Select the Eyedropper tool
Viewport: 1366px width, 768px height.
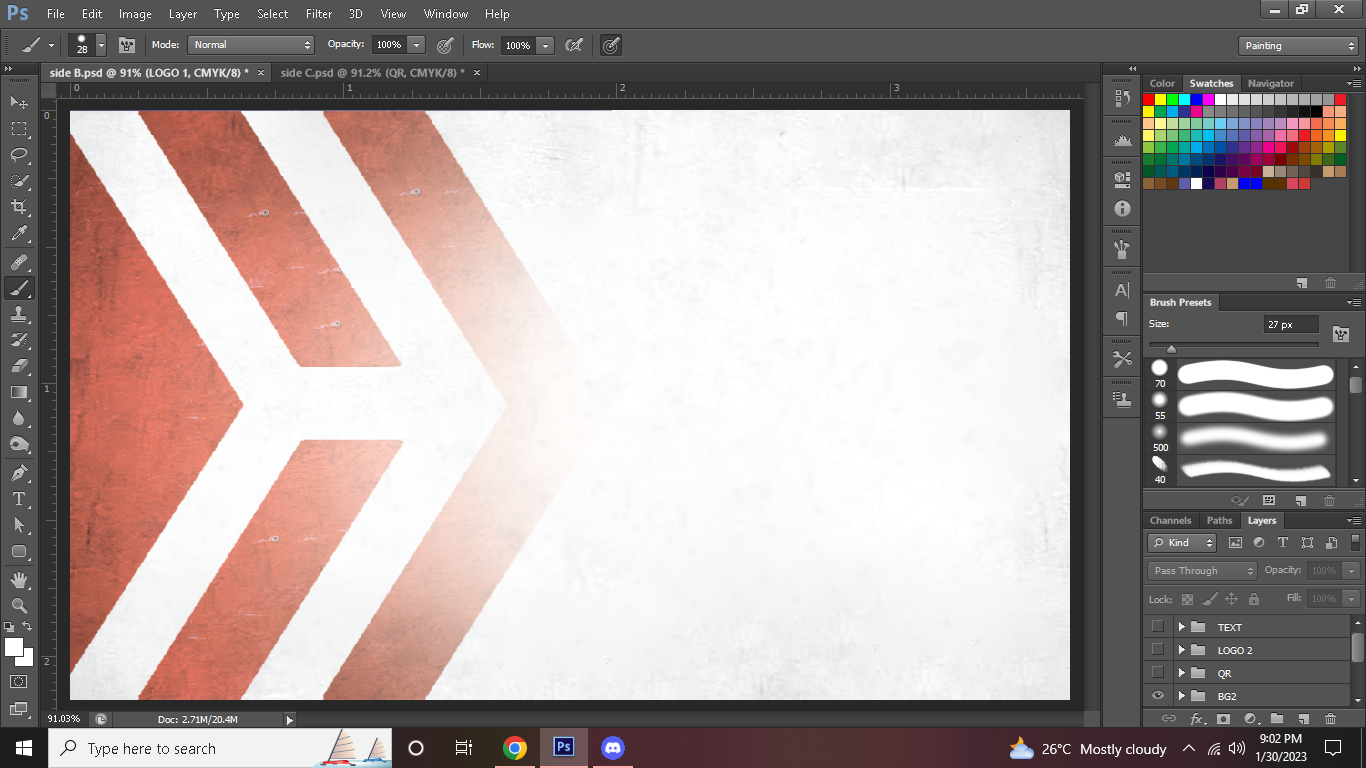point(19,234)
